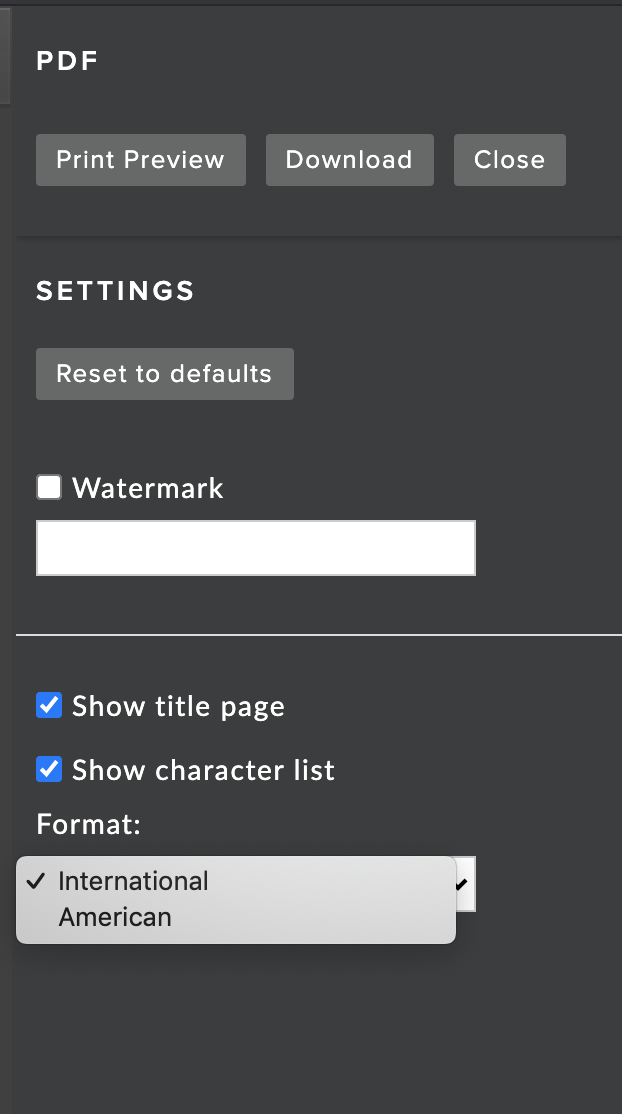Image resolution: width=622 pixels, height=1114 pixels.
Task: Download the PDF file
Action: (x=350, y=160)
